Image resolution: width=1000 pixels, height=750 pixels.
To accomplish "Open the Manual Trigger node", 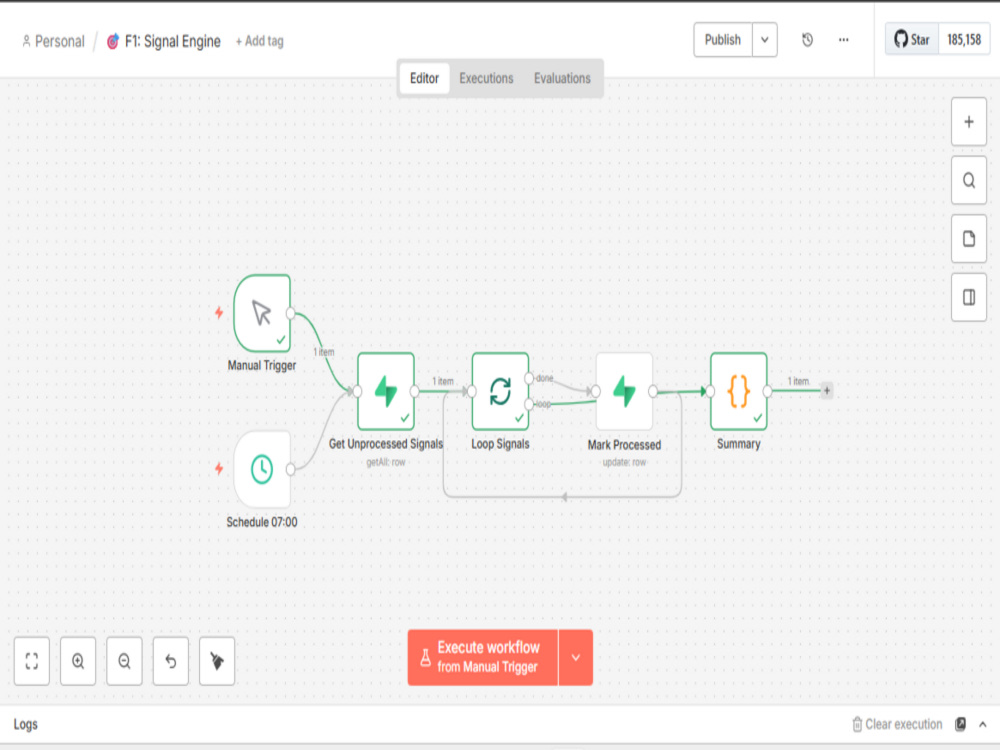I will 262,313.
